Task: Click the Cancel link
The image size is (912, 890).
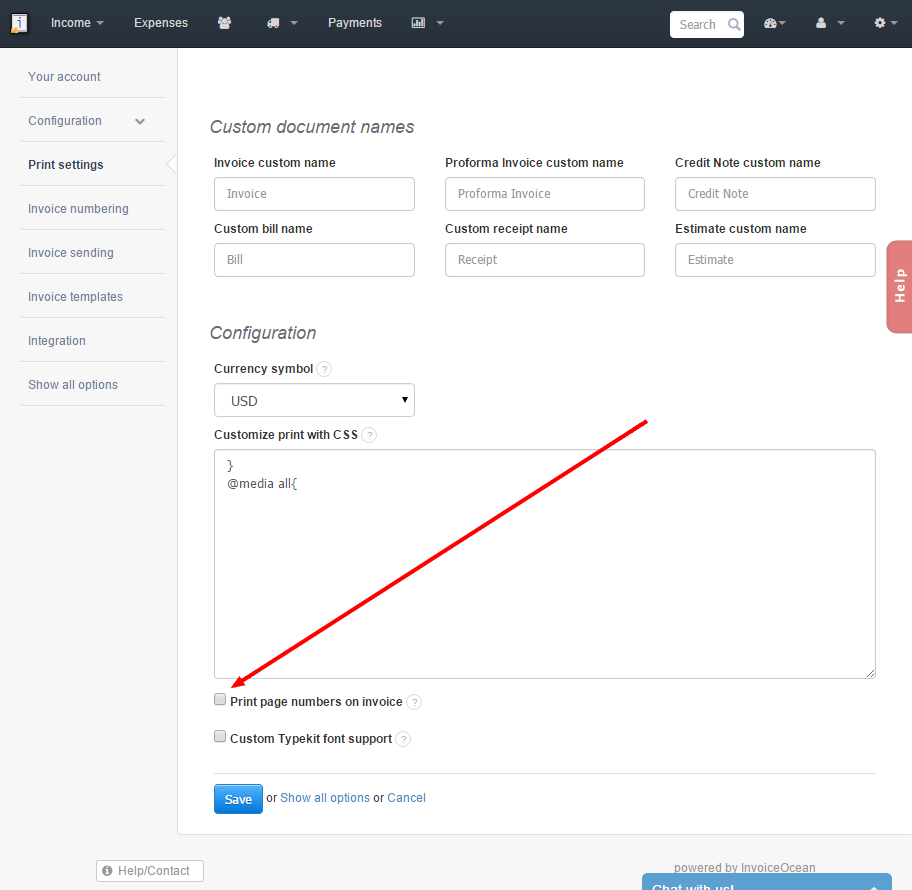Action: [x=407, y=798]
